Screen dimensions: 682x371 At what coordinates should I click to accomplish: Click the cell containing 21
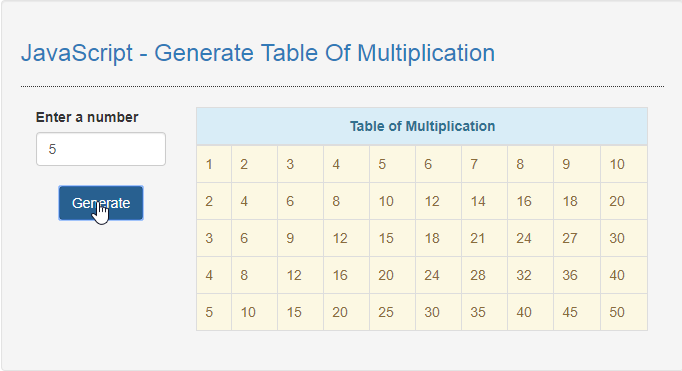[x=484, y=238]
